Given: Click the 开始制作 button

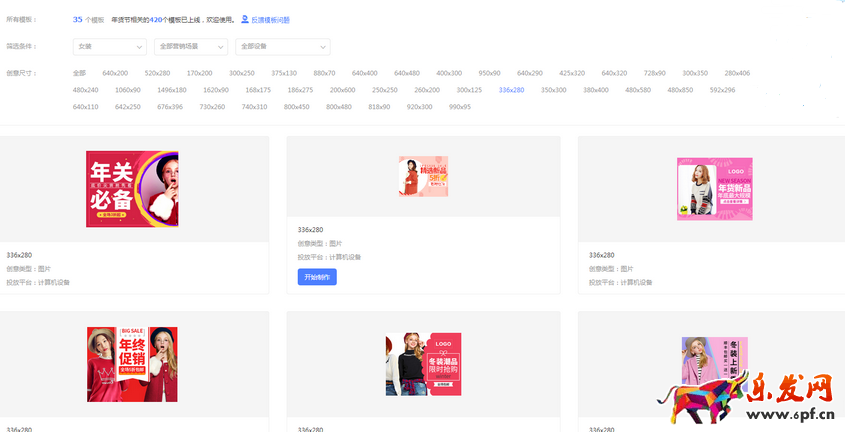Looking at the screenshot, I should click(x=317, y=277).
